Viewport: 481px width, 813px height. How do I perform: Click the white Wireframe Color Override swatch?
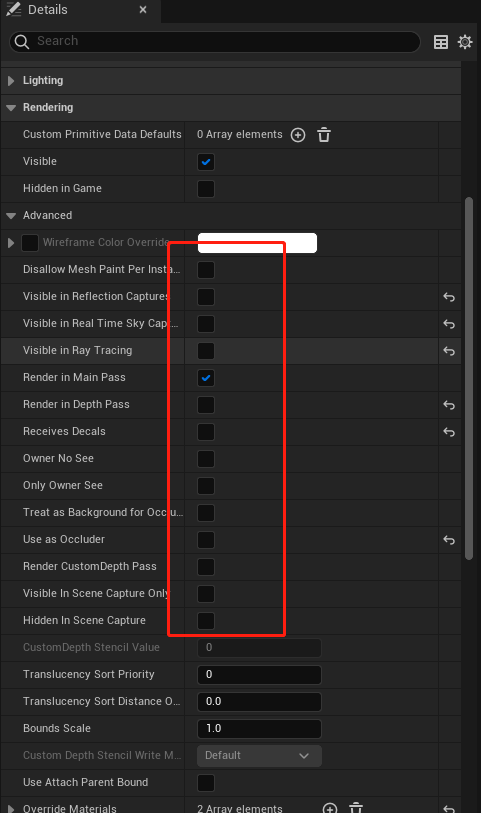257,243
